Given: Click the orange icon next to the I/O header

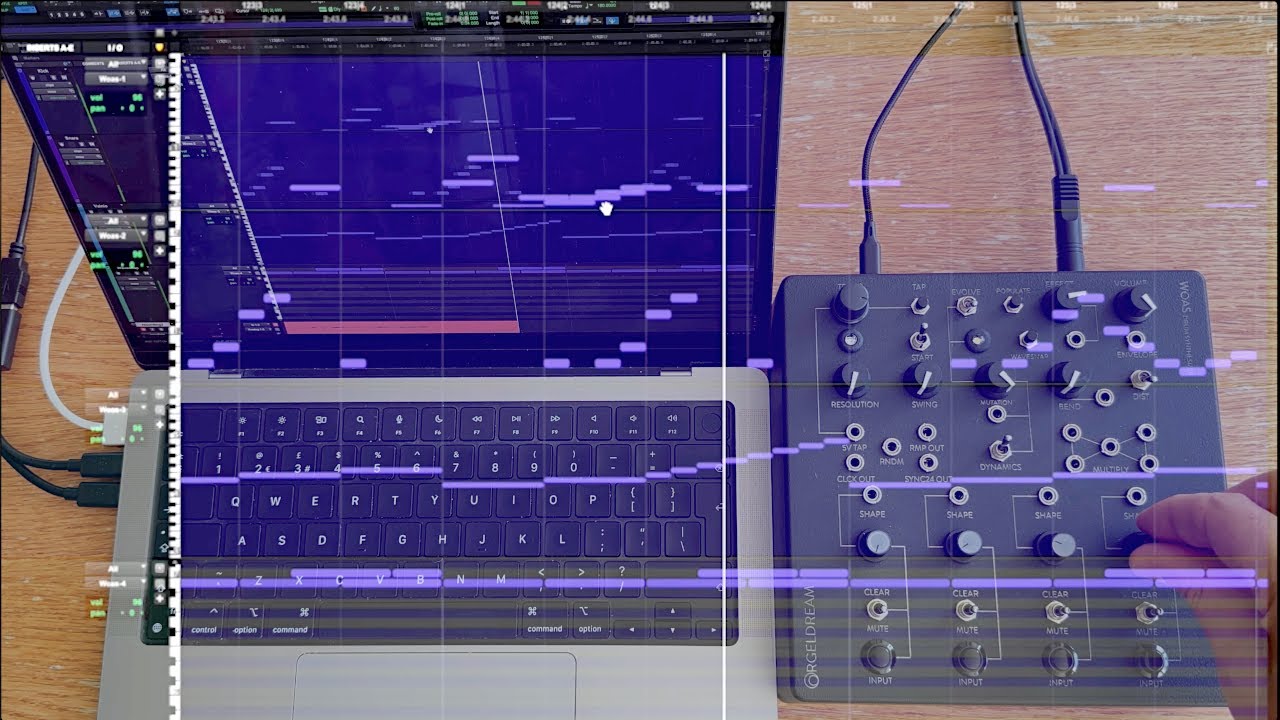Looking at the screenshot, I should [x=159, y=47].
